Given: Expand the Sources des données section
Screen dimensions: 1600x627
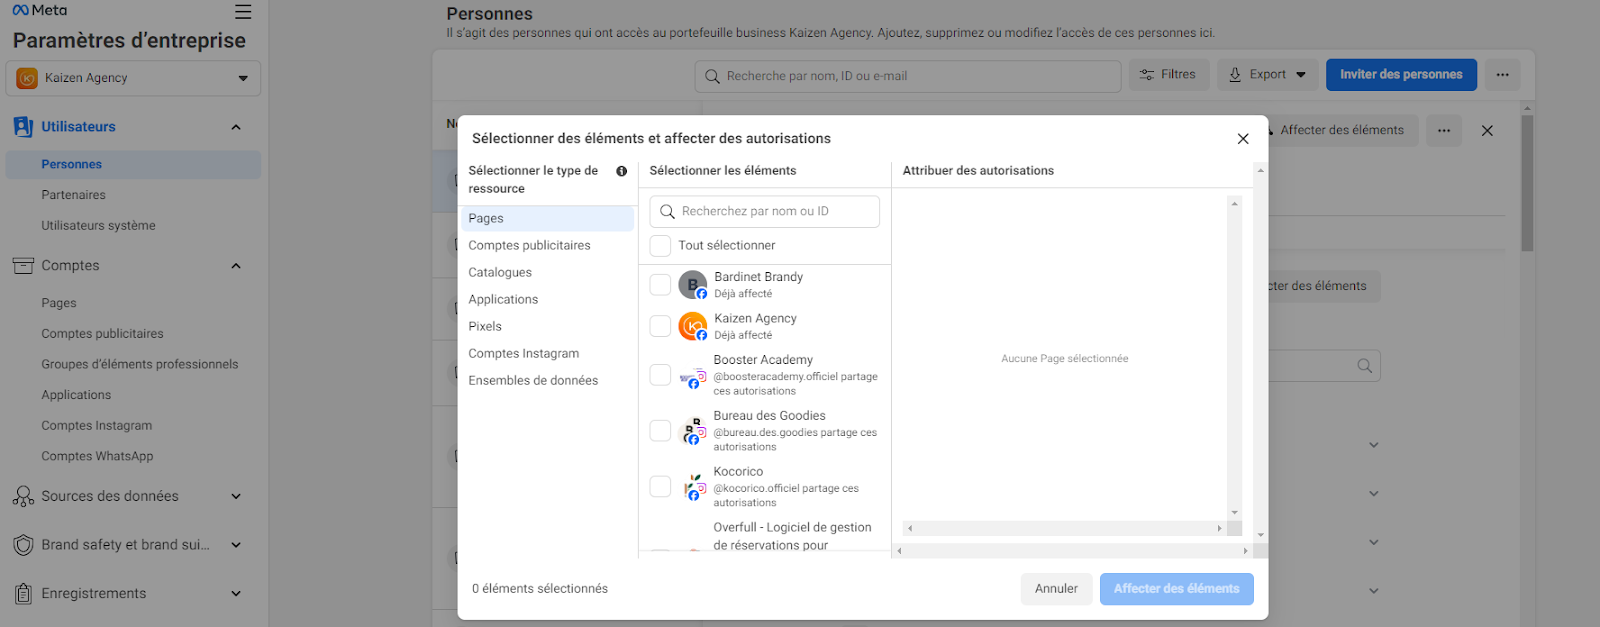Looking at the screenshot, I should 236,496.
